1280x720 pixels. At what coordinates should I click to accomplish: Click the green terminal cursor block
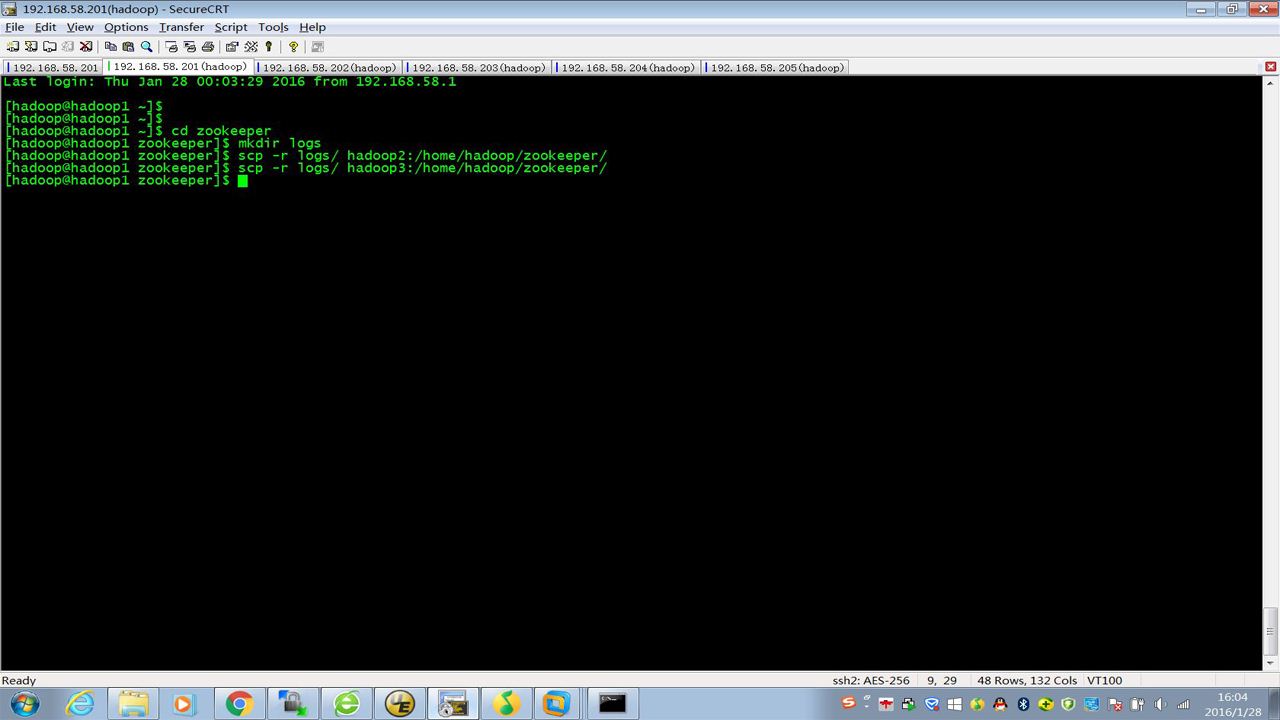243,181
